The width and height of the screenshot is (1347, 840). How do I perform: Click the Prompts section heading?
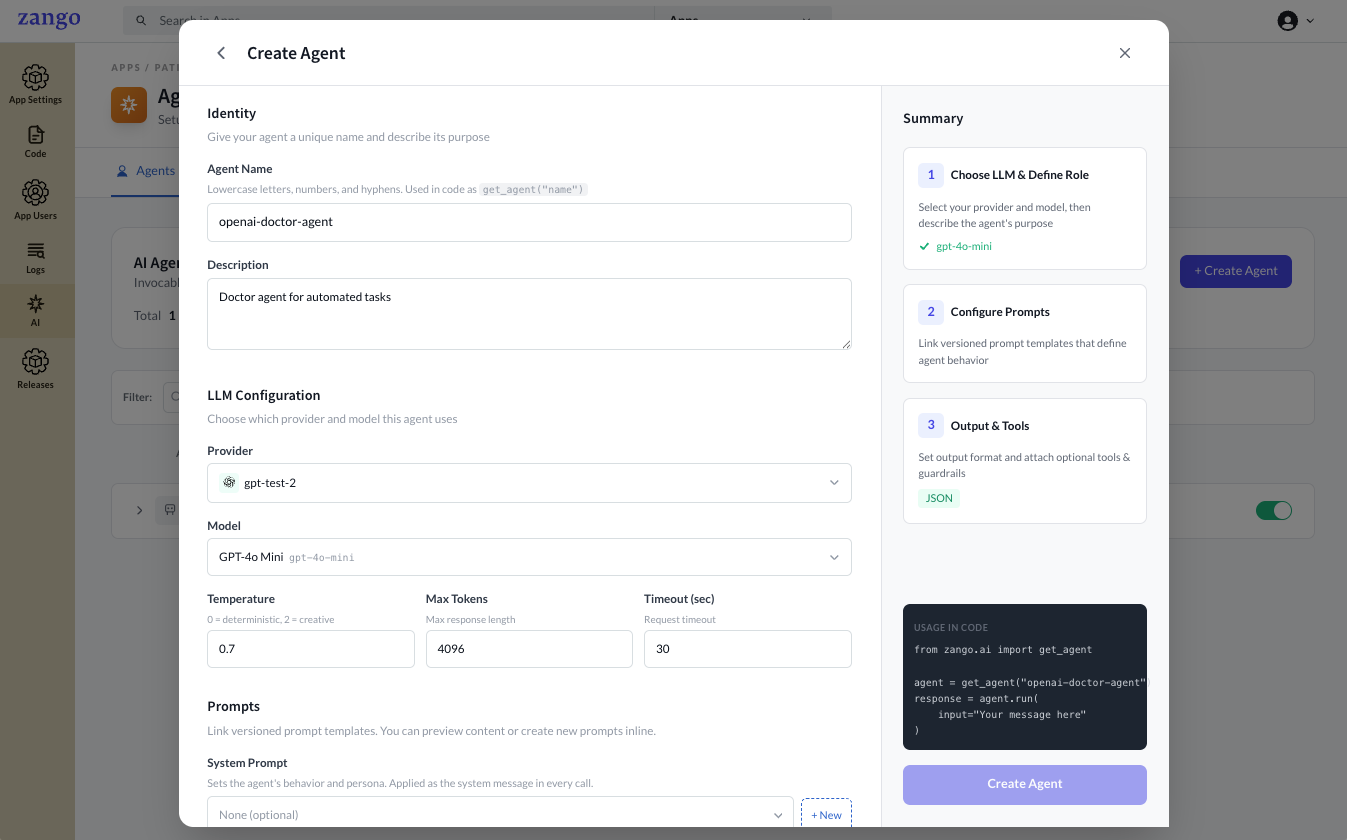(x=233, y=707)
